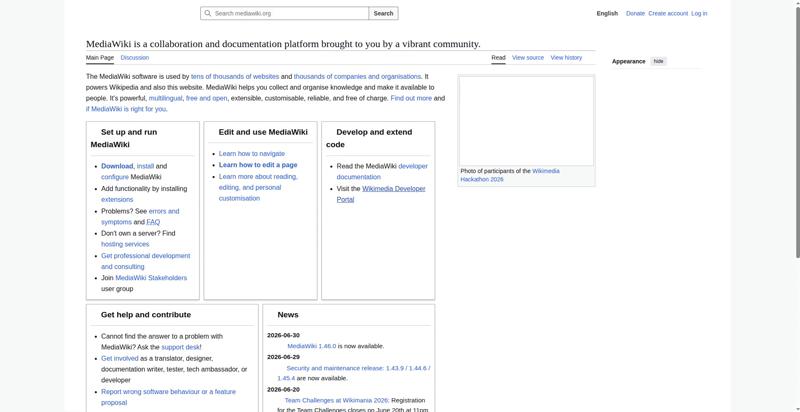Open developer documentation link
This screenshot has height=412, width=800.
(382, 171)
